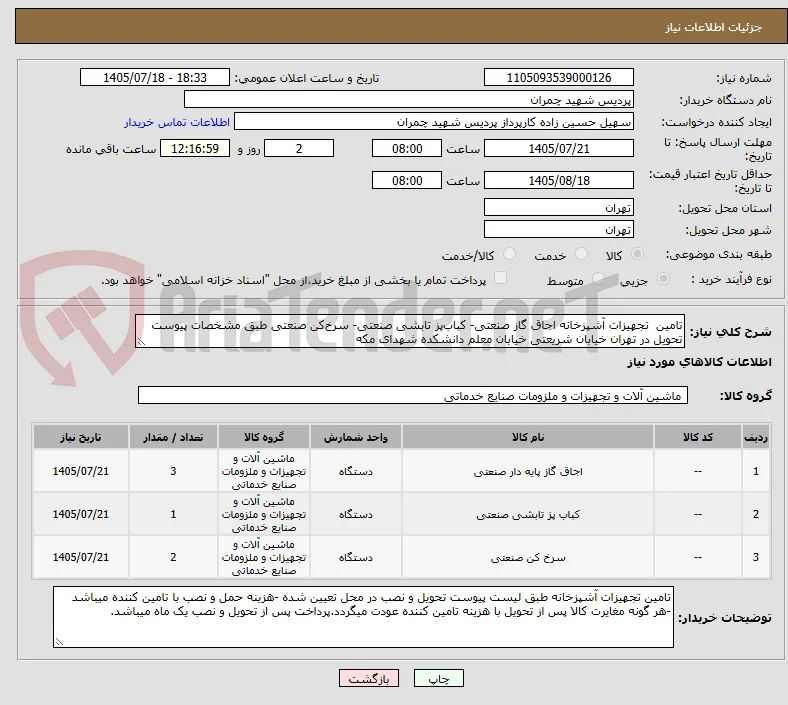Click the گروه کالا field ماشین آلات
The width and height of the screenshot is (788, 705).
pyautogui.click(x=413, y=395)
